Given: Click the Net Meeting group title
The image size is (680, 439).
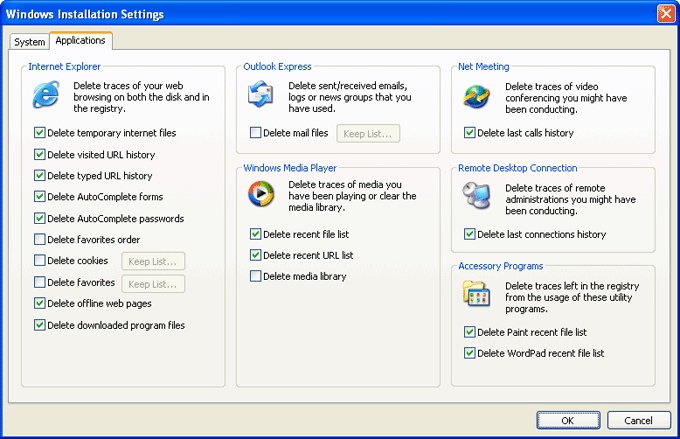Looking at the screenshot, I should click(x=484, y=66).
